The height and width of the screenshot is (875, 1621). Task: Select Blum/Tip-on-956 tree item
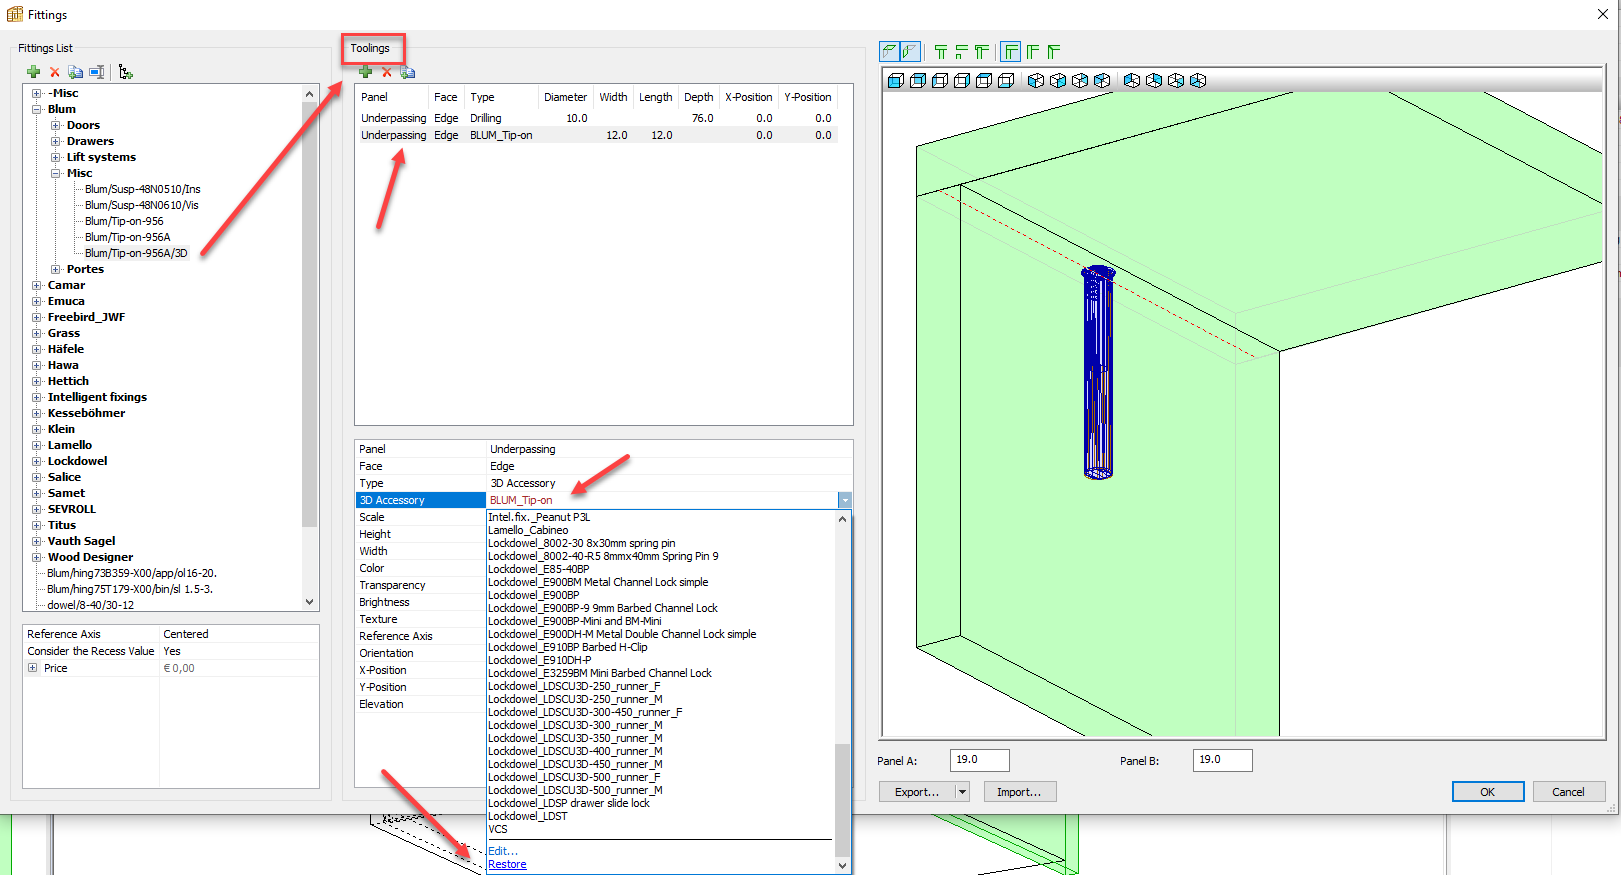click(124, 221)
